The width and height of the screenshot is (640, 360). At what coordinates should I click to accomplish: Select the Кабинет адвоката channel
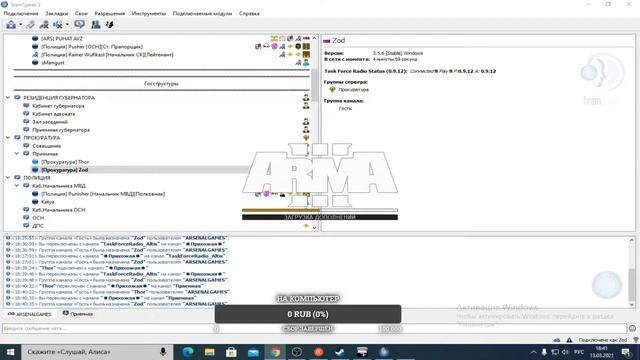53,114
